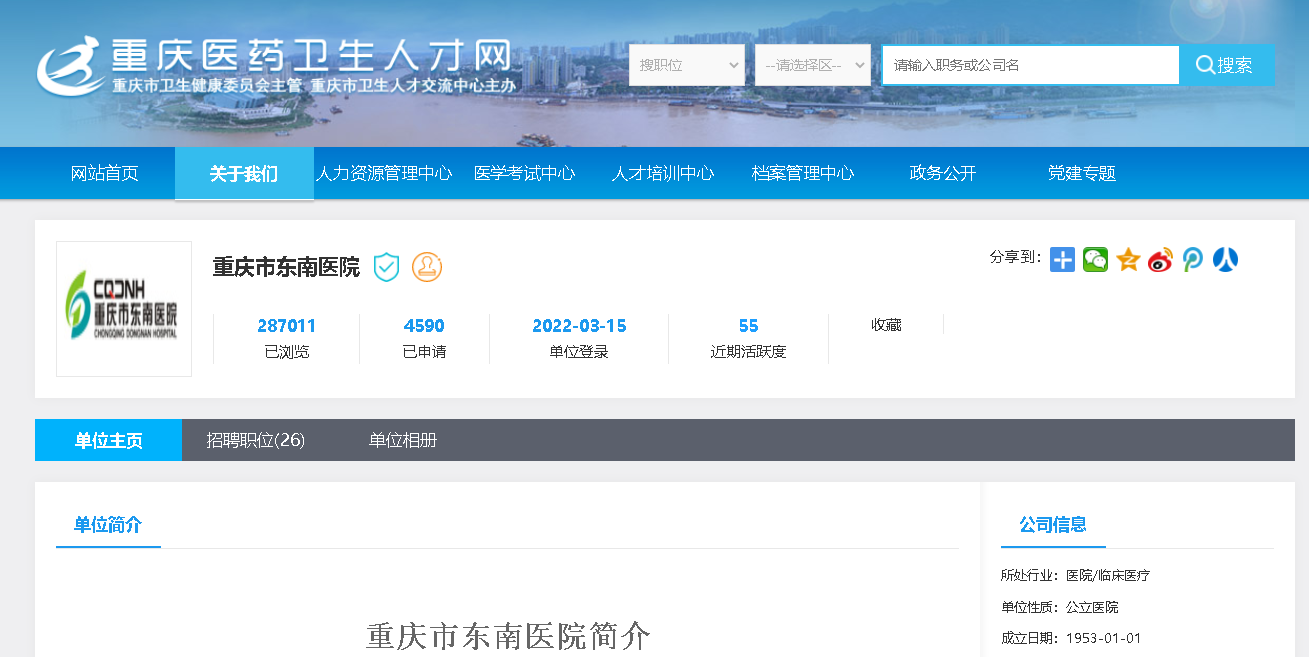The image size is (1309, 657).
Task: Share to Sina Weibo icon
Action: (x=1160, y=260)
